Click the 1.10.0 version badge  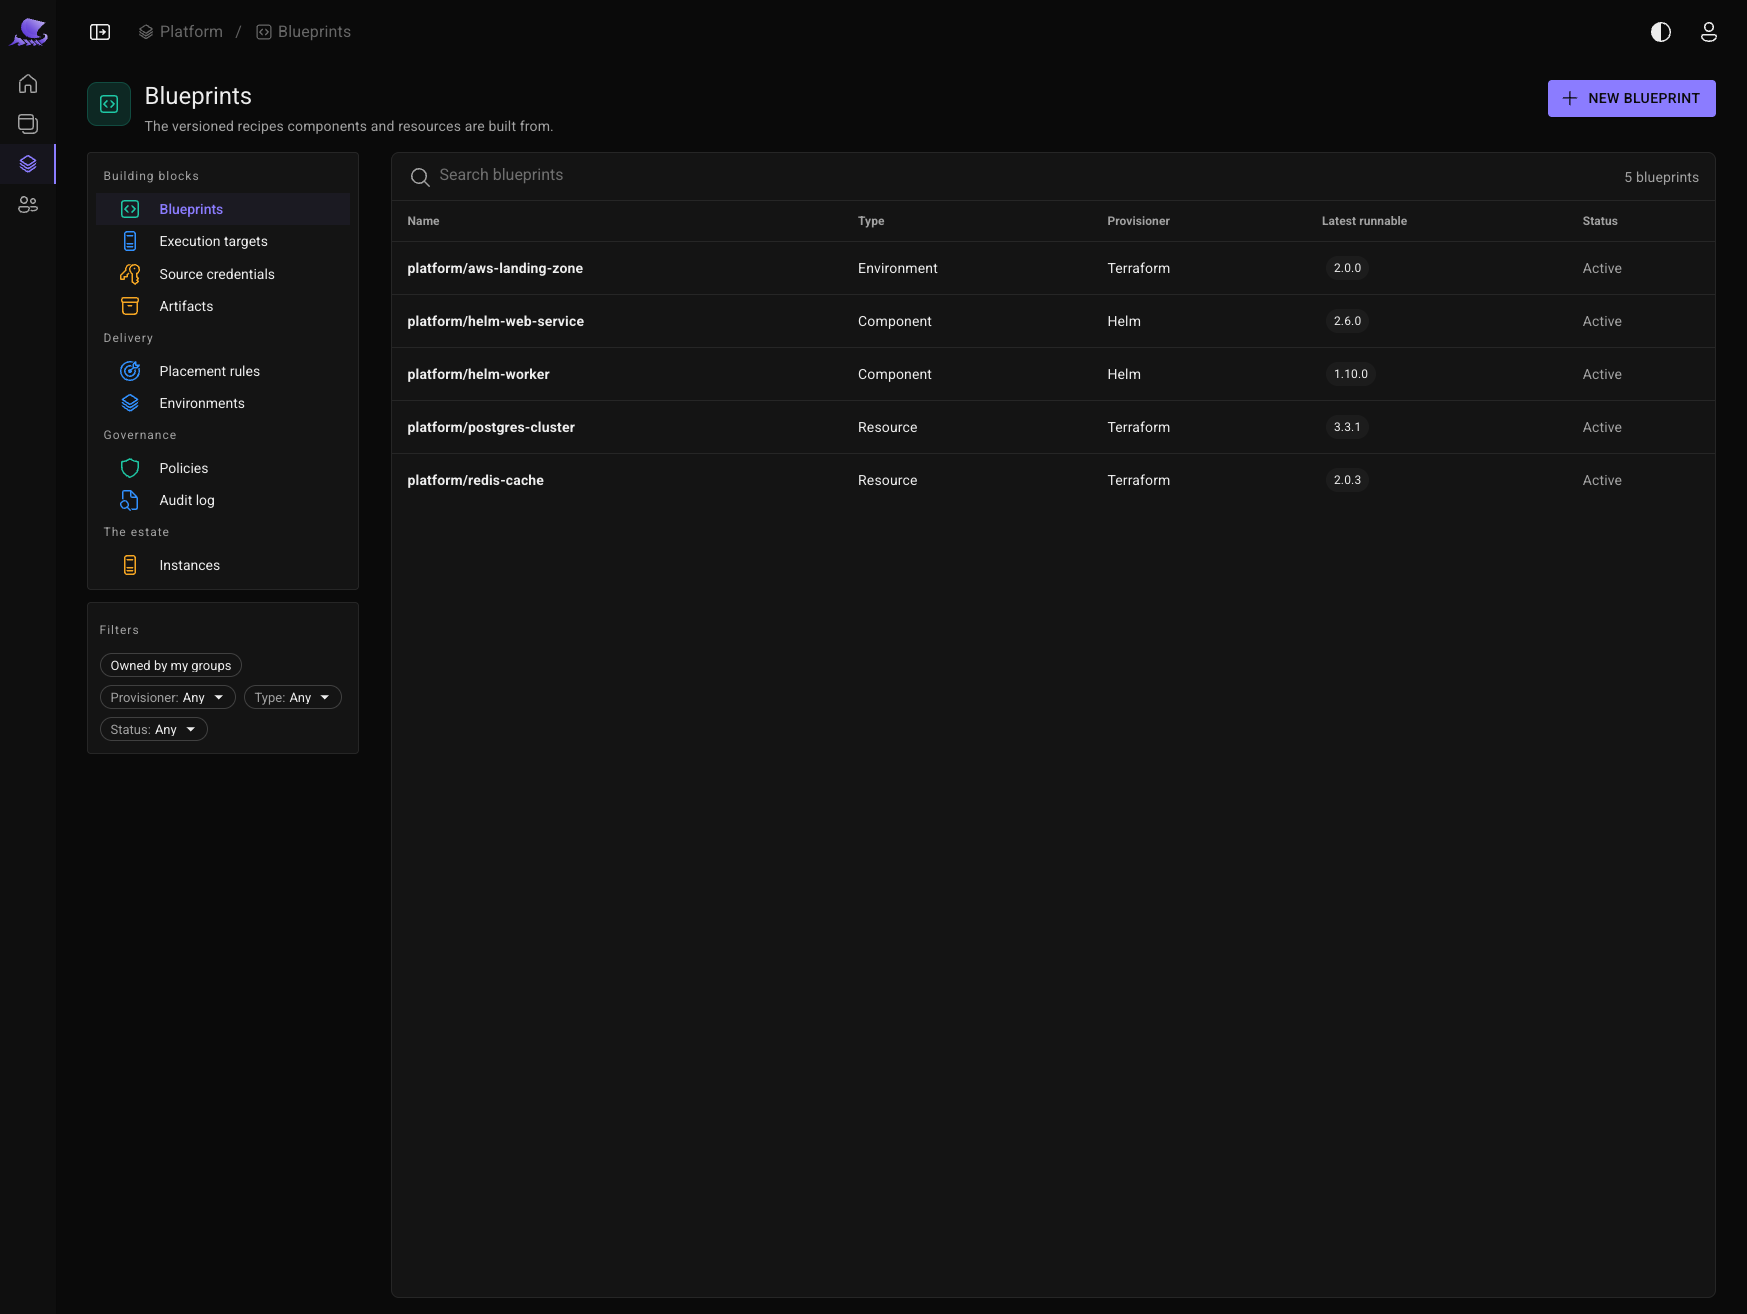pyautogui.click(x=1351, y=374)
